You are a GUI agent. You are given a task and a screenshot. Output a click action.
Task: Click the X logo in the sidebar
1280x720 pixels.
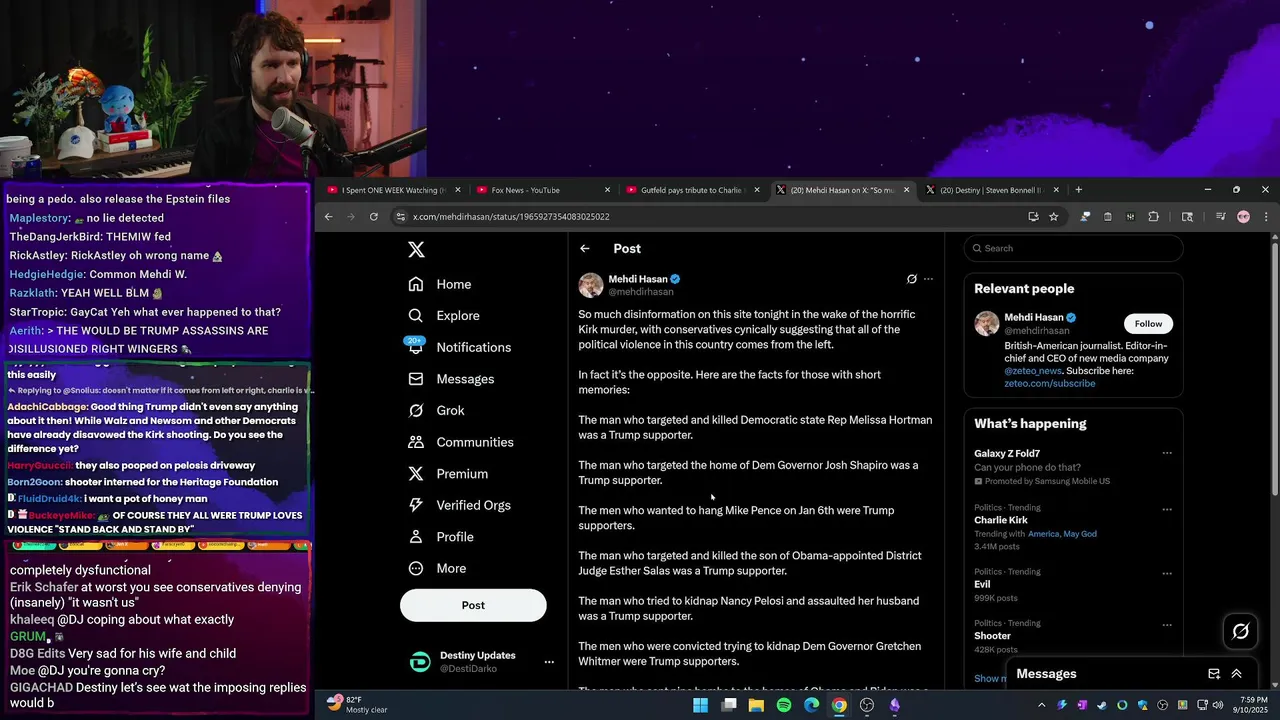click(416, 250)
